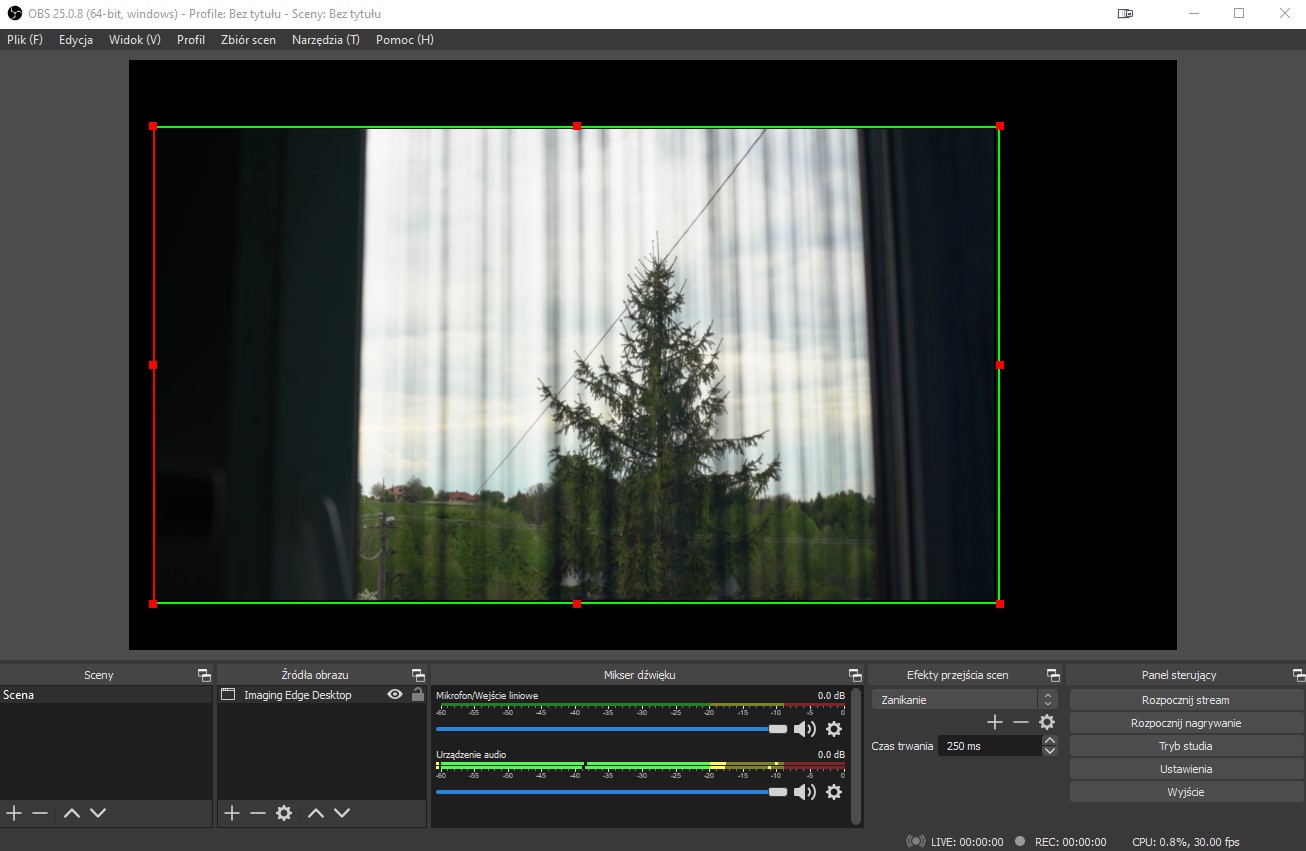Toggle lock on Imaging Edge Desktop source
Viewport: 1306px width, 851px height.
pos(418,695)
